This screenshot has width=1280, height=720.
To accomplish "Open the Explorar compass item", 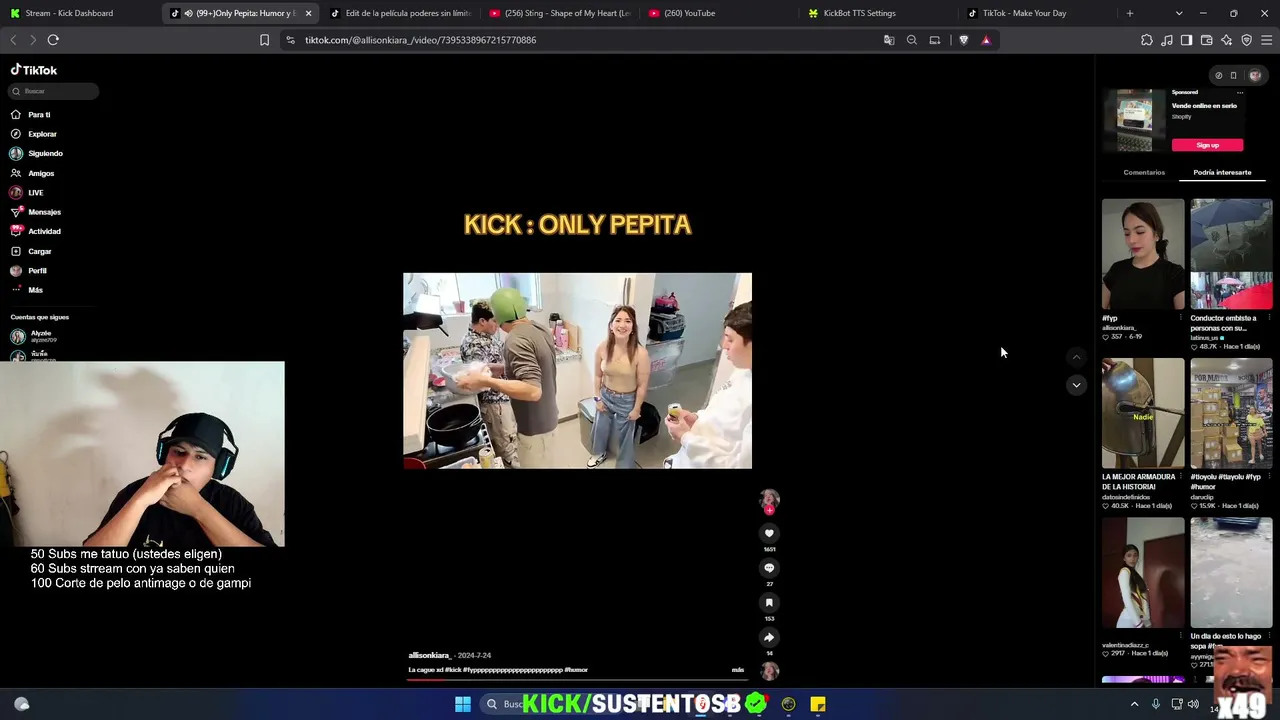I will click(34, 134).
